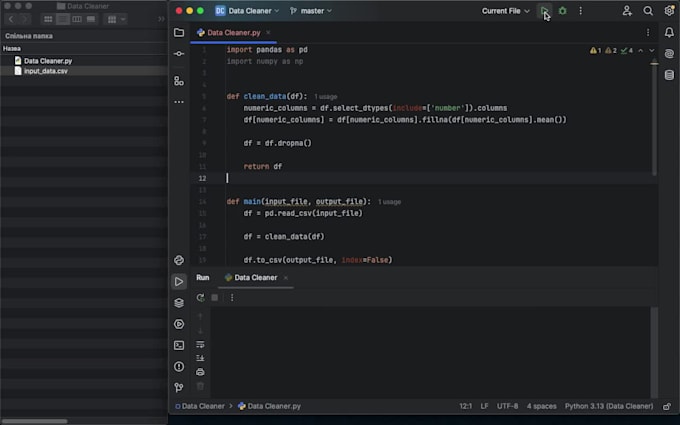
Task: Open the Commit tool window
Action: point(179,54)
